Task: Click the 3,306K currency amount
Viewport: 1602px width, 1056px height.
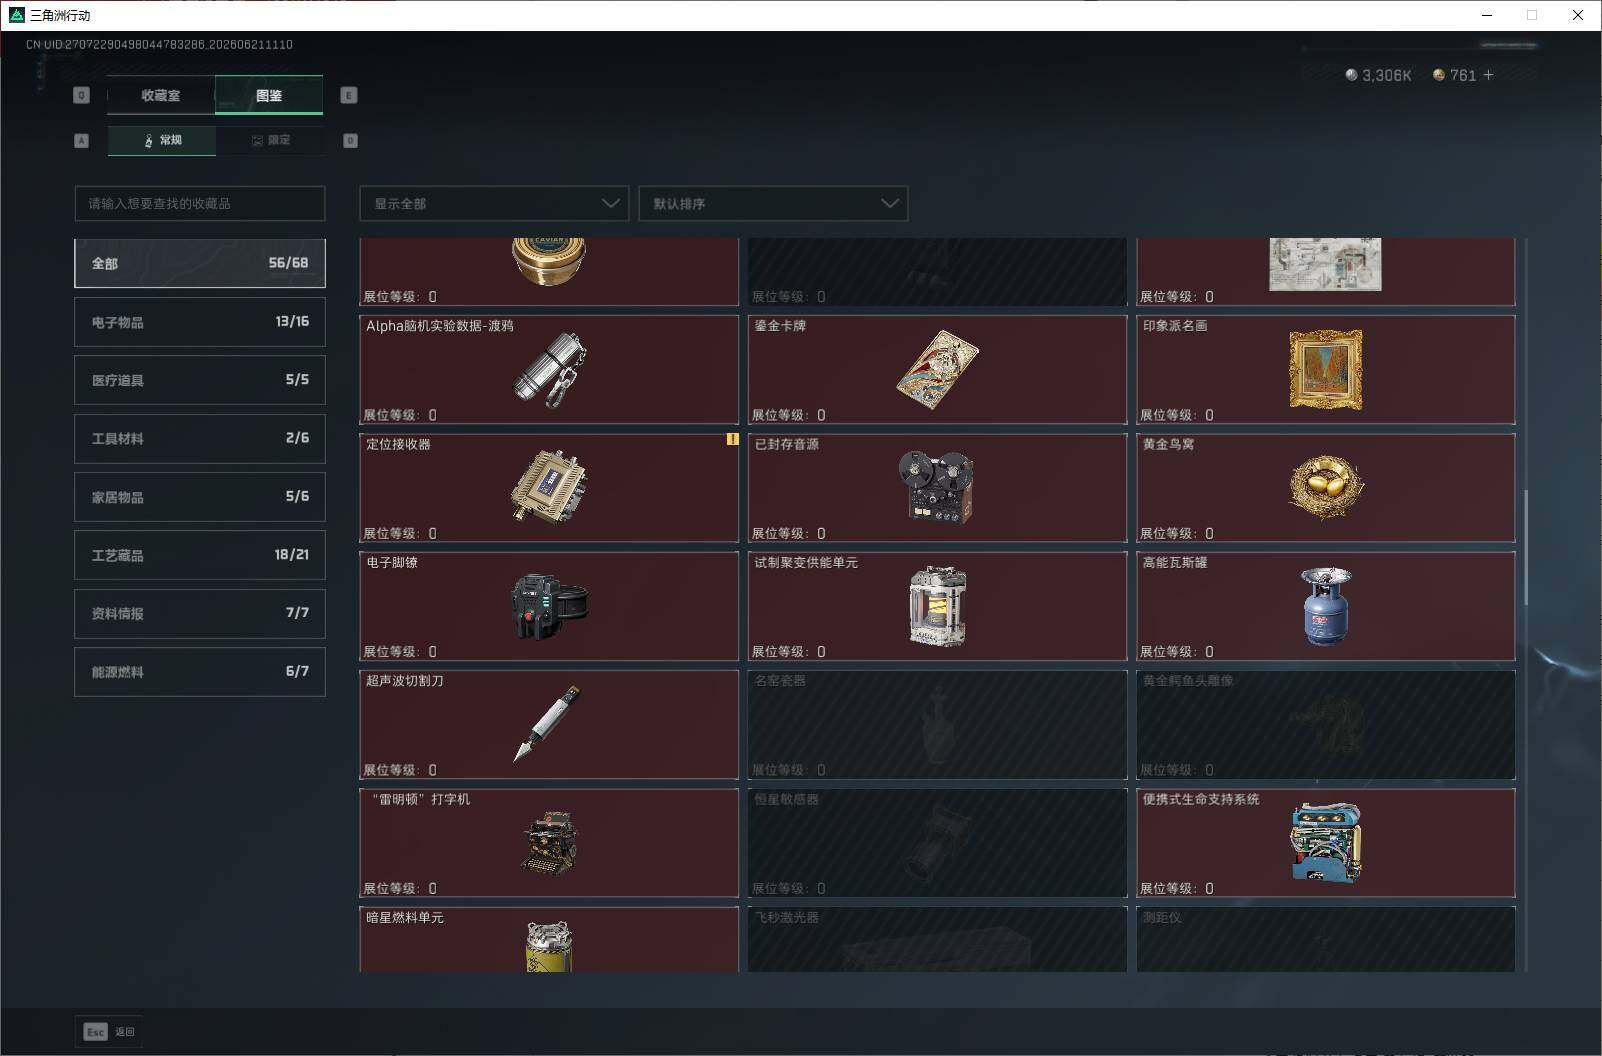Action: pyautogui.click(x=1387, y=75)
